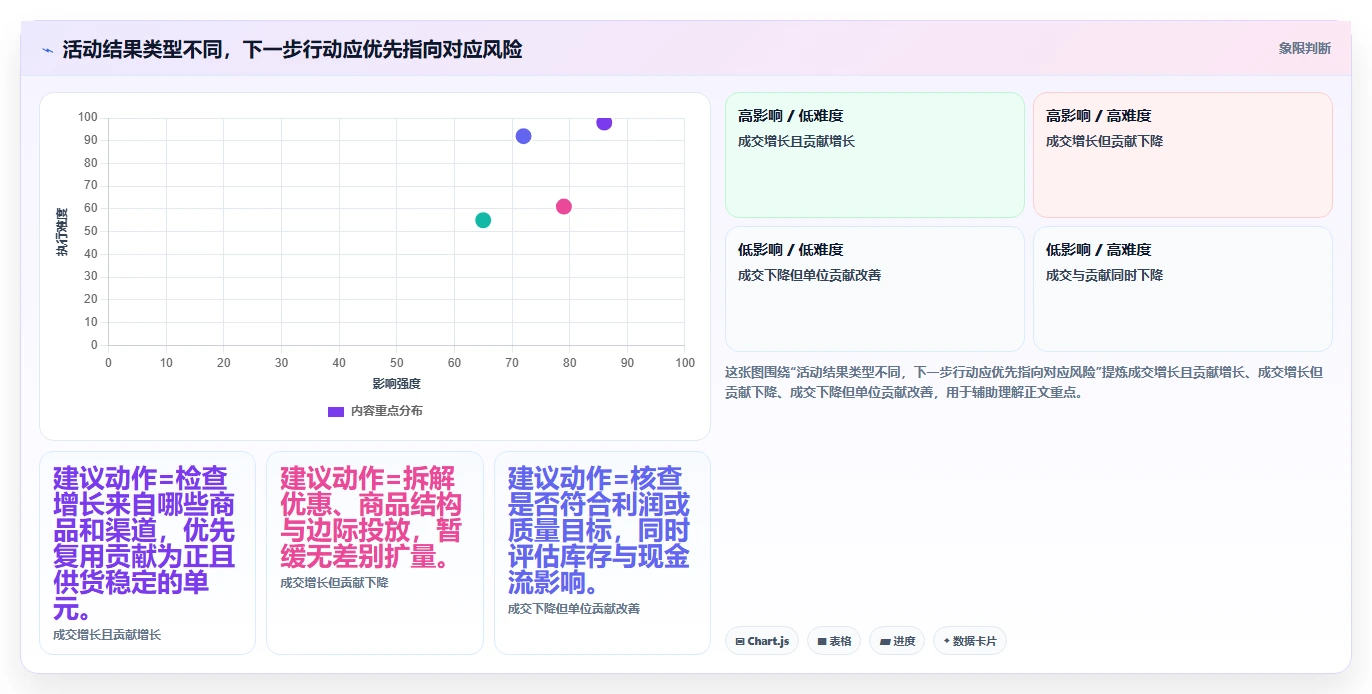The image size is (1372, 694).
Task: Click the 数据卡片 tag chip
Action: click(970, 641)
